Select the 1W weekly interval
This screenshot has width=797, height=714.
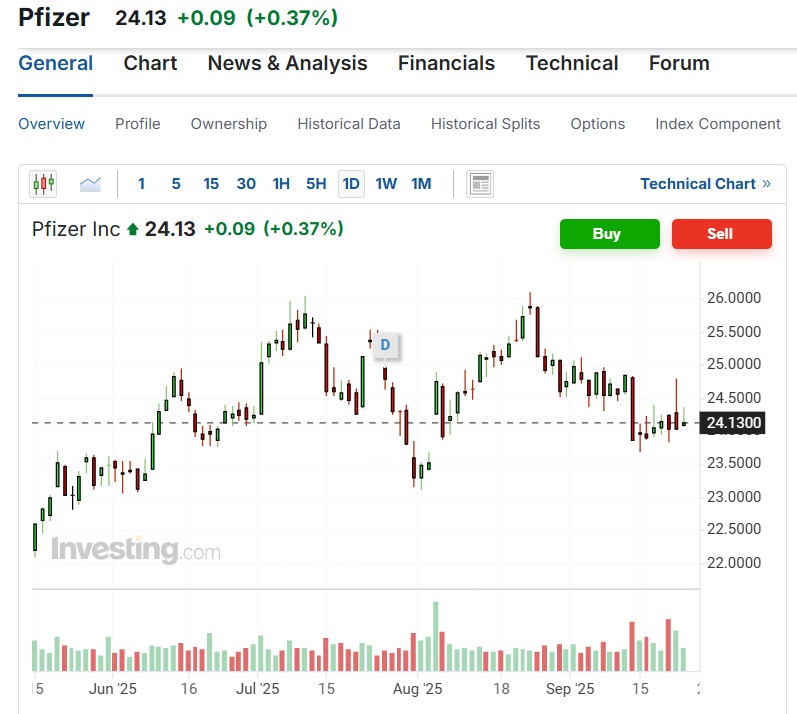[x=386, y=184]
